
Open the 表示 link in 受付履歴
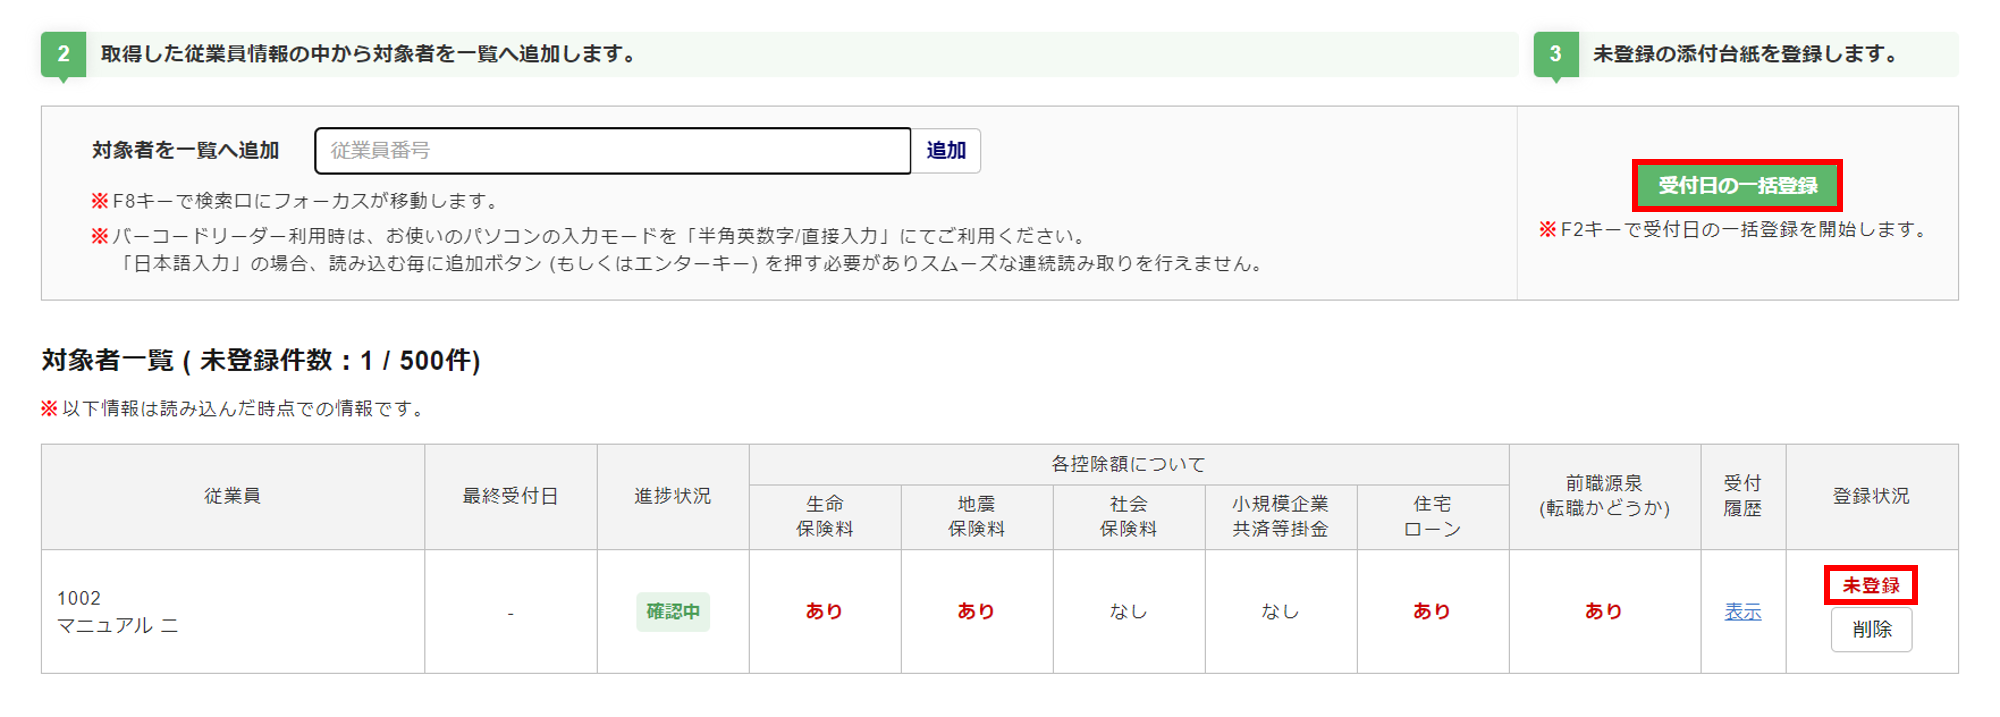click(1743, 612)
